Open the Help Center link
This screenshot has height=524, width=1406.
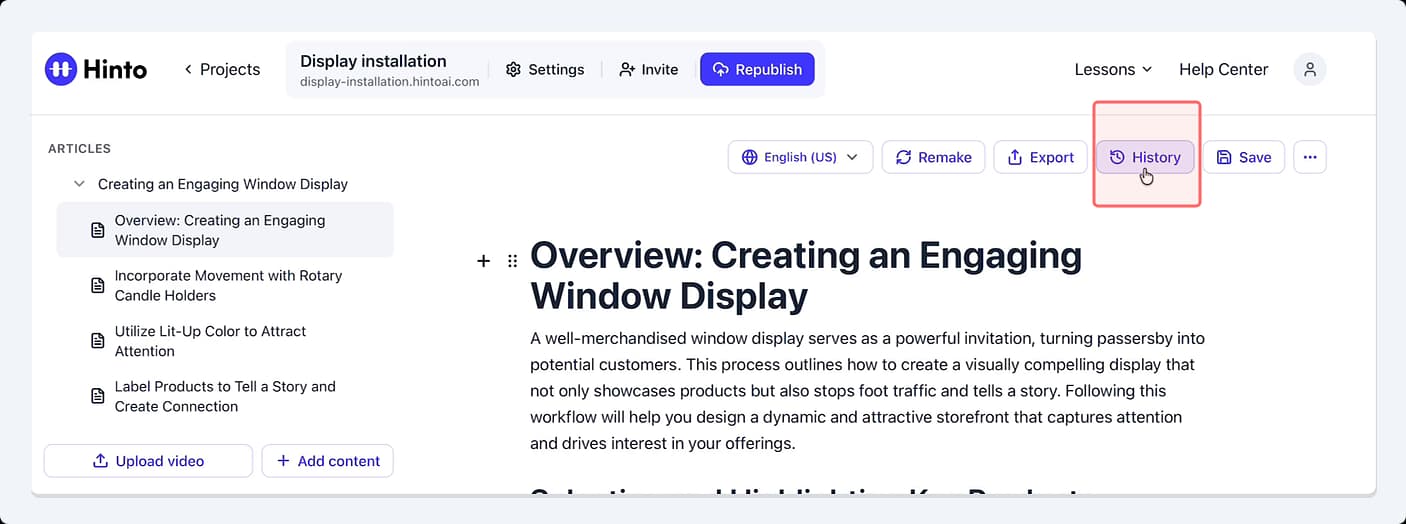(x=1223, y=69)
